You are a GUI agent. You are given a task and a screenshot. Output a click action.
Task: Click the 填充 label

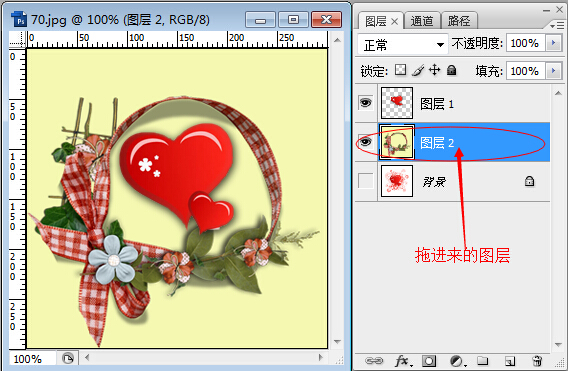coord(489,71)
